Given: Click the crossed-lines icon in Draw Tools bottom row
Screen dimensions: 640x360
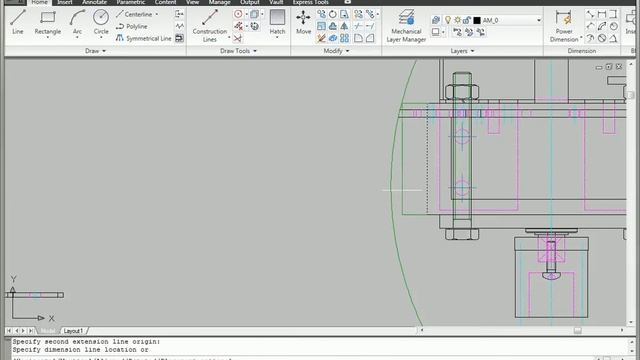Looking at the screenshot, I should (238, 38).
